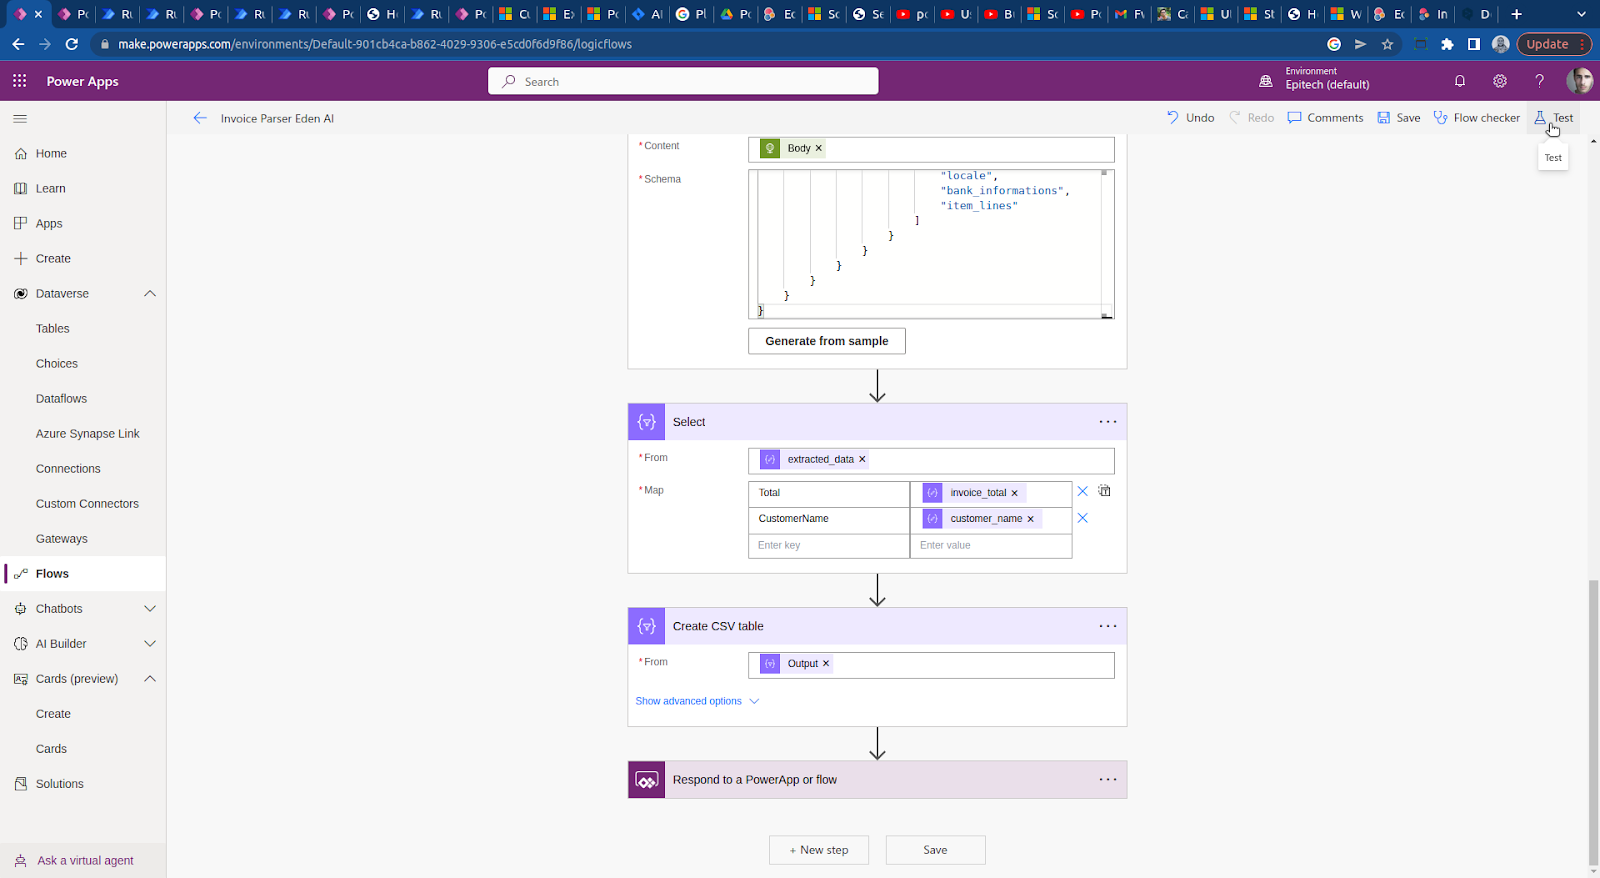The image size is (1600, 878).
Task: Open the notifications bell icon
Action: point(1460,81)
